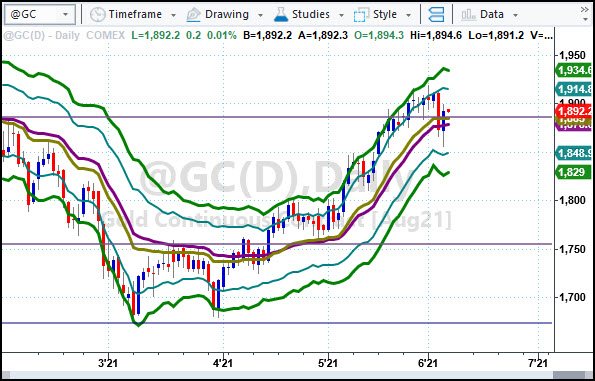Click the Studies flask icon
Screen dimensions: 595x381
pos(280,15)
